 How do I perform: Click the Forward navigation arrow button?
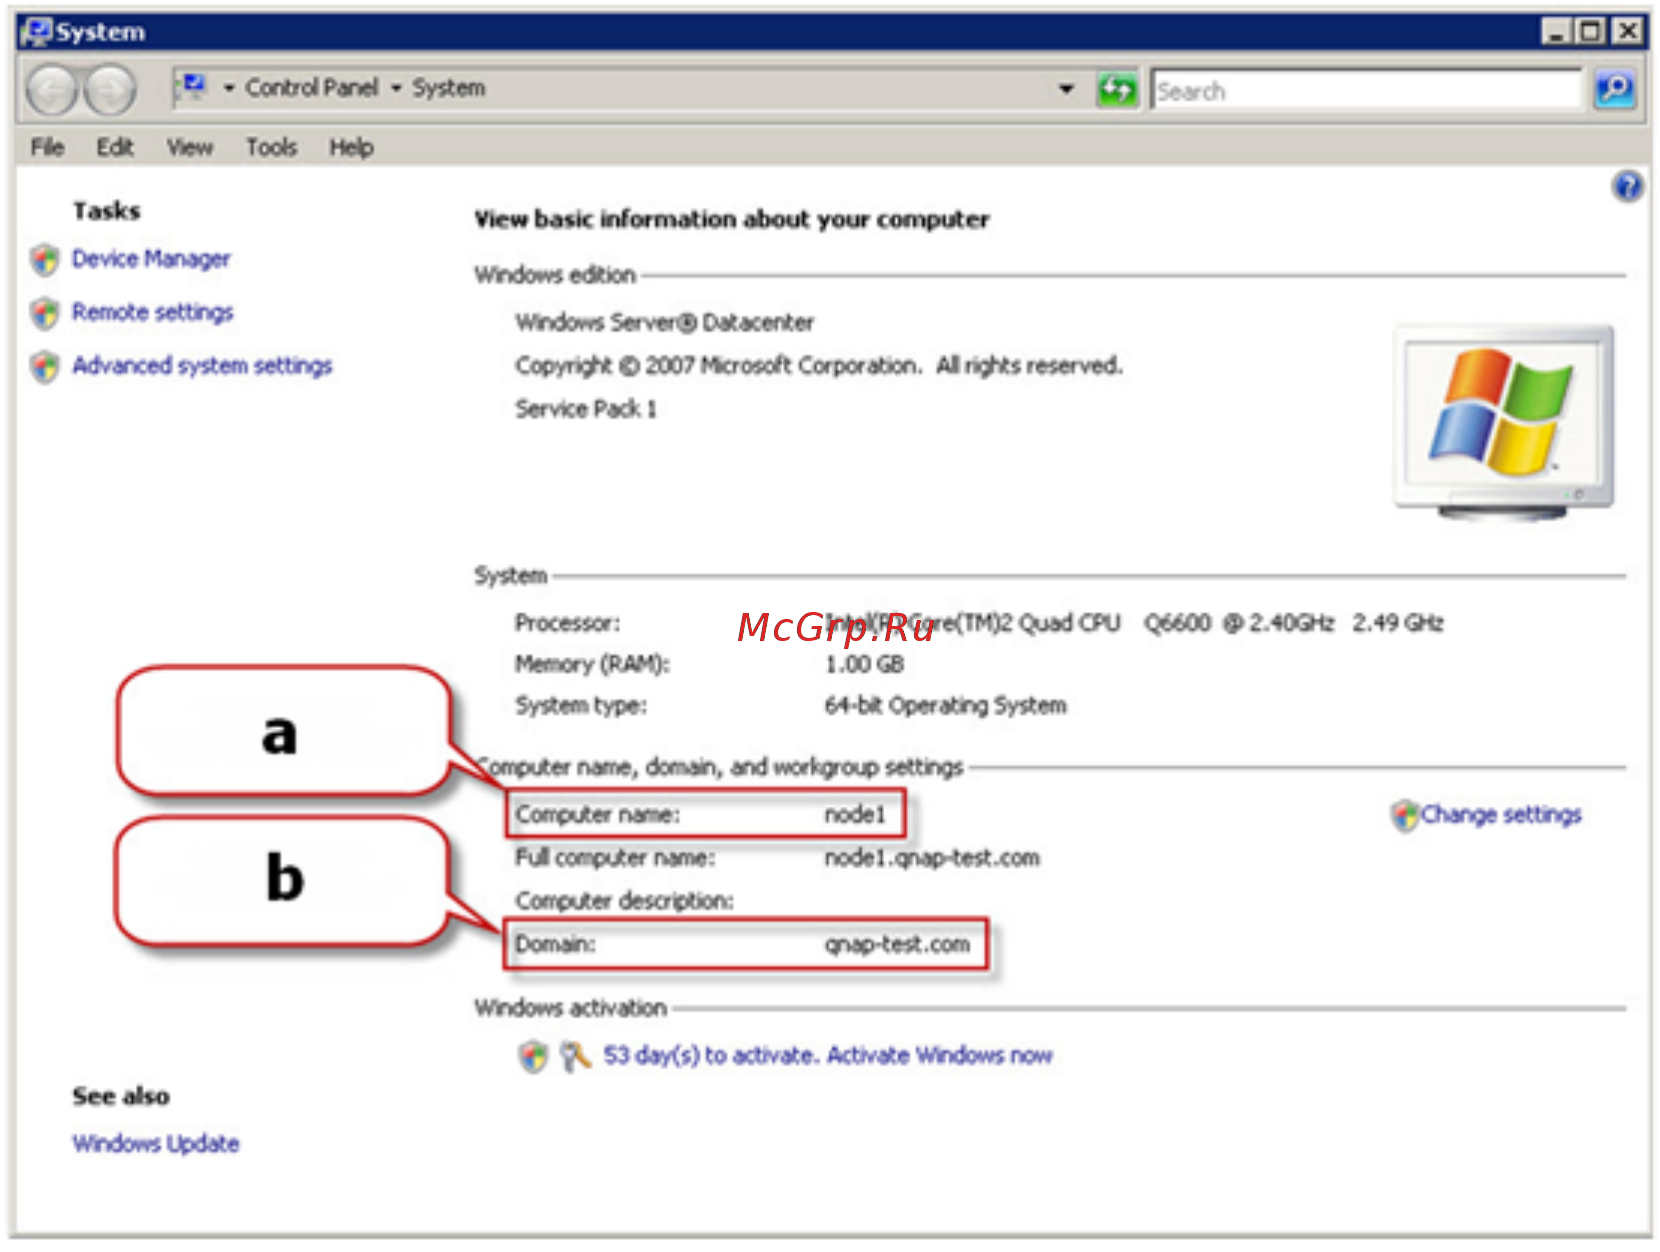pos(109,90)
